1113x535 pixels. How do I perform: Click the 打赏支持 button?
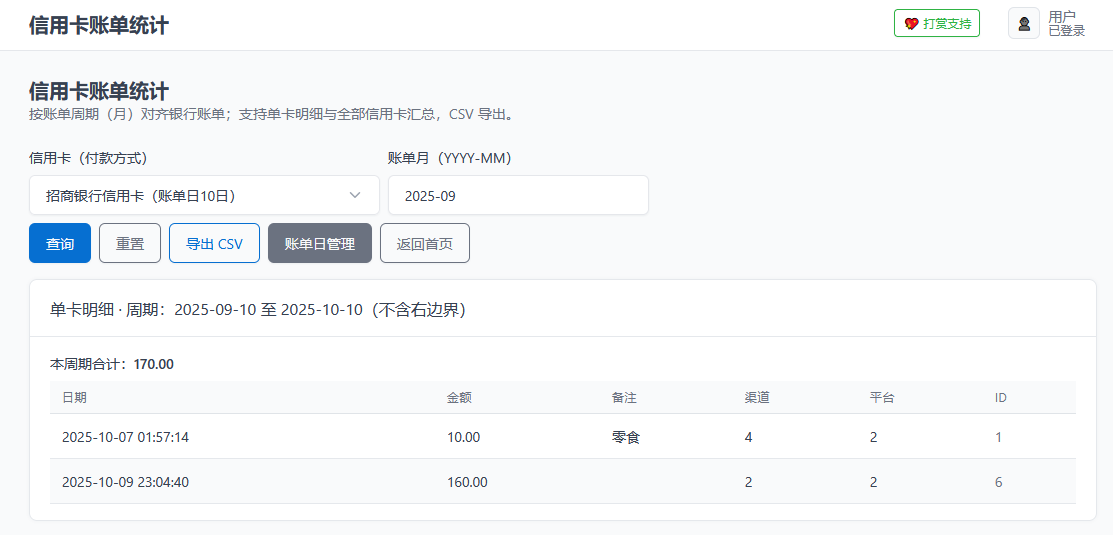point(937,24)
